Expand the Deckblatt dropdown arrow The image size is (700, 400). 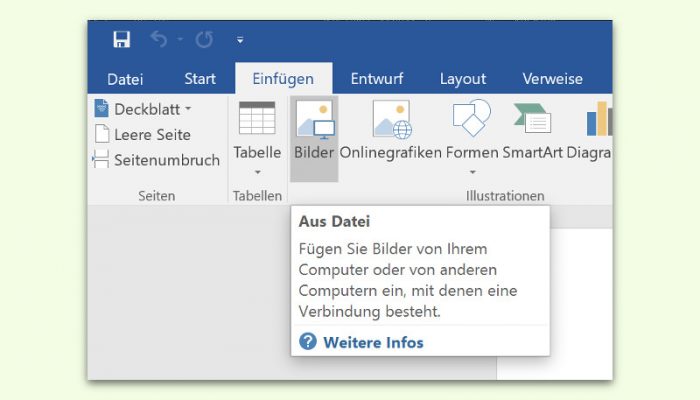[188, 108]
